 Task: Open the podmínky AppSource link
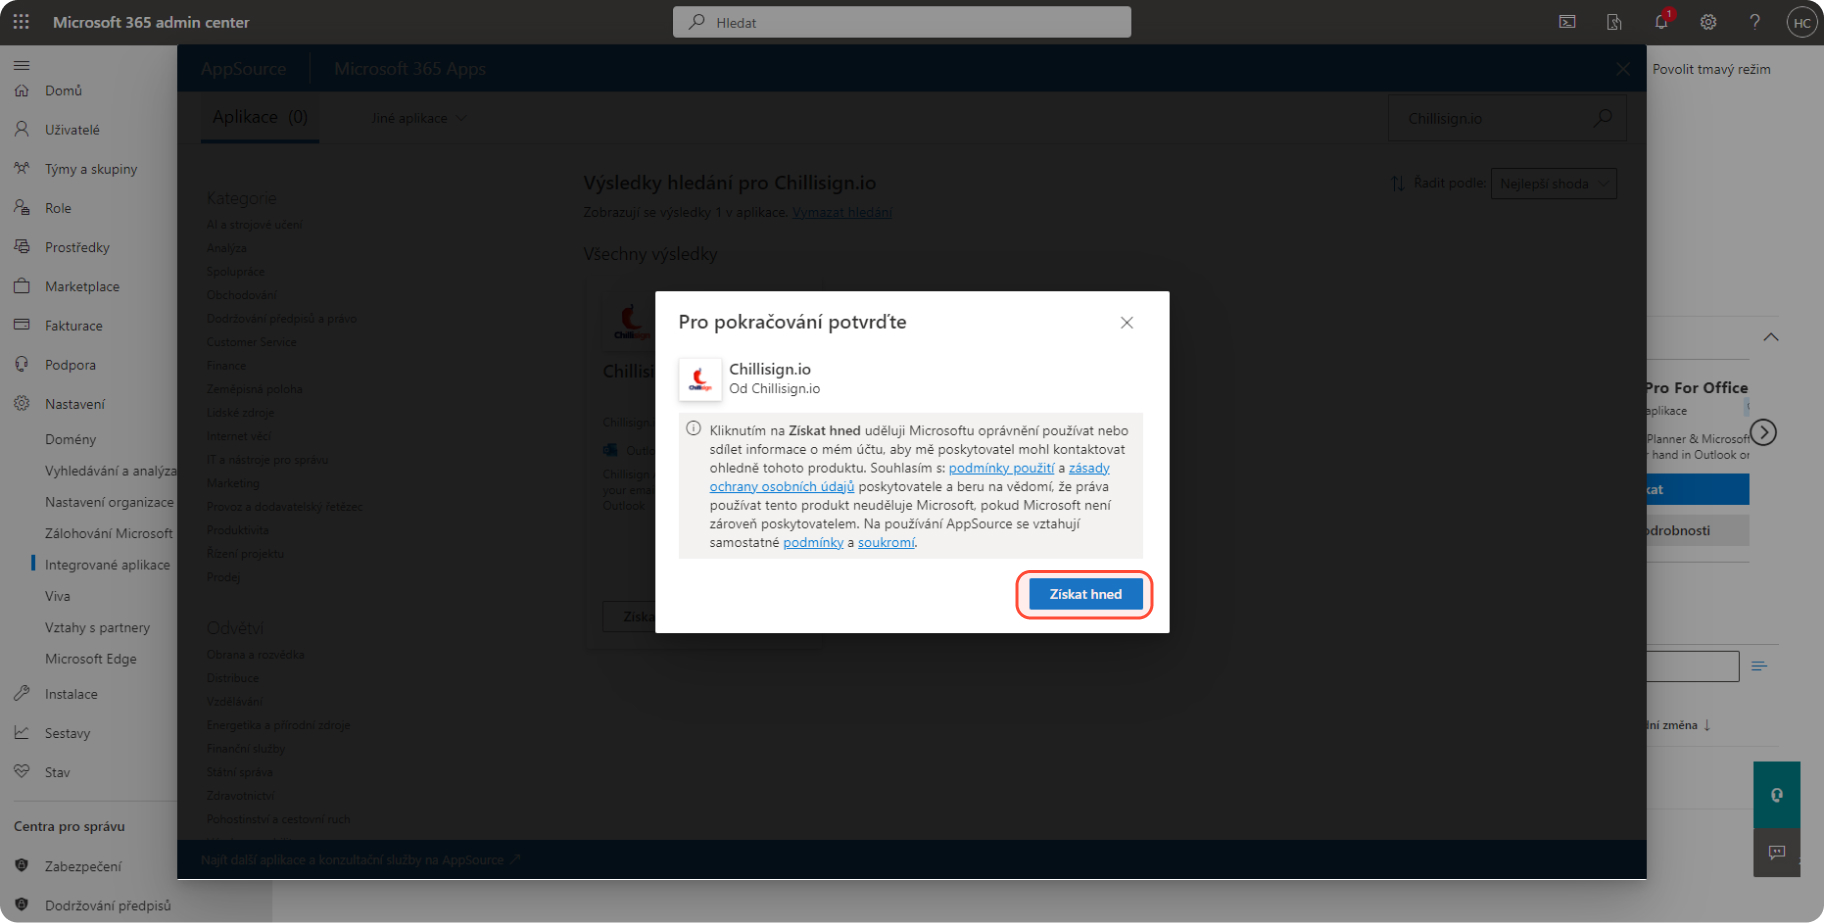(x=813, y=542)
